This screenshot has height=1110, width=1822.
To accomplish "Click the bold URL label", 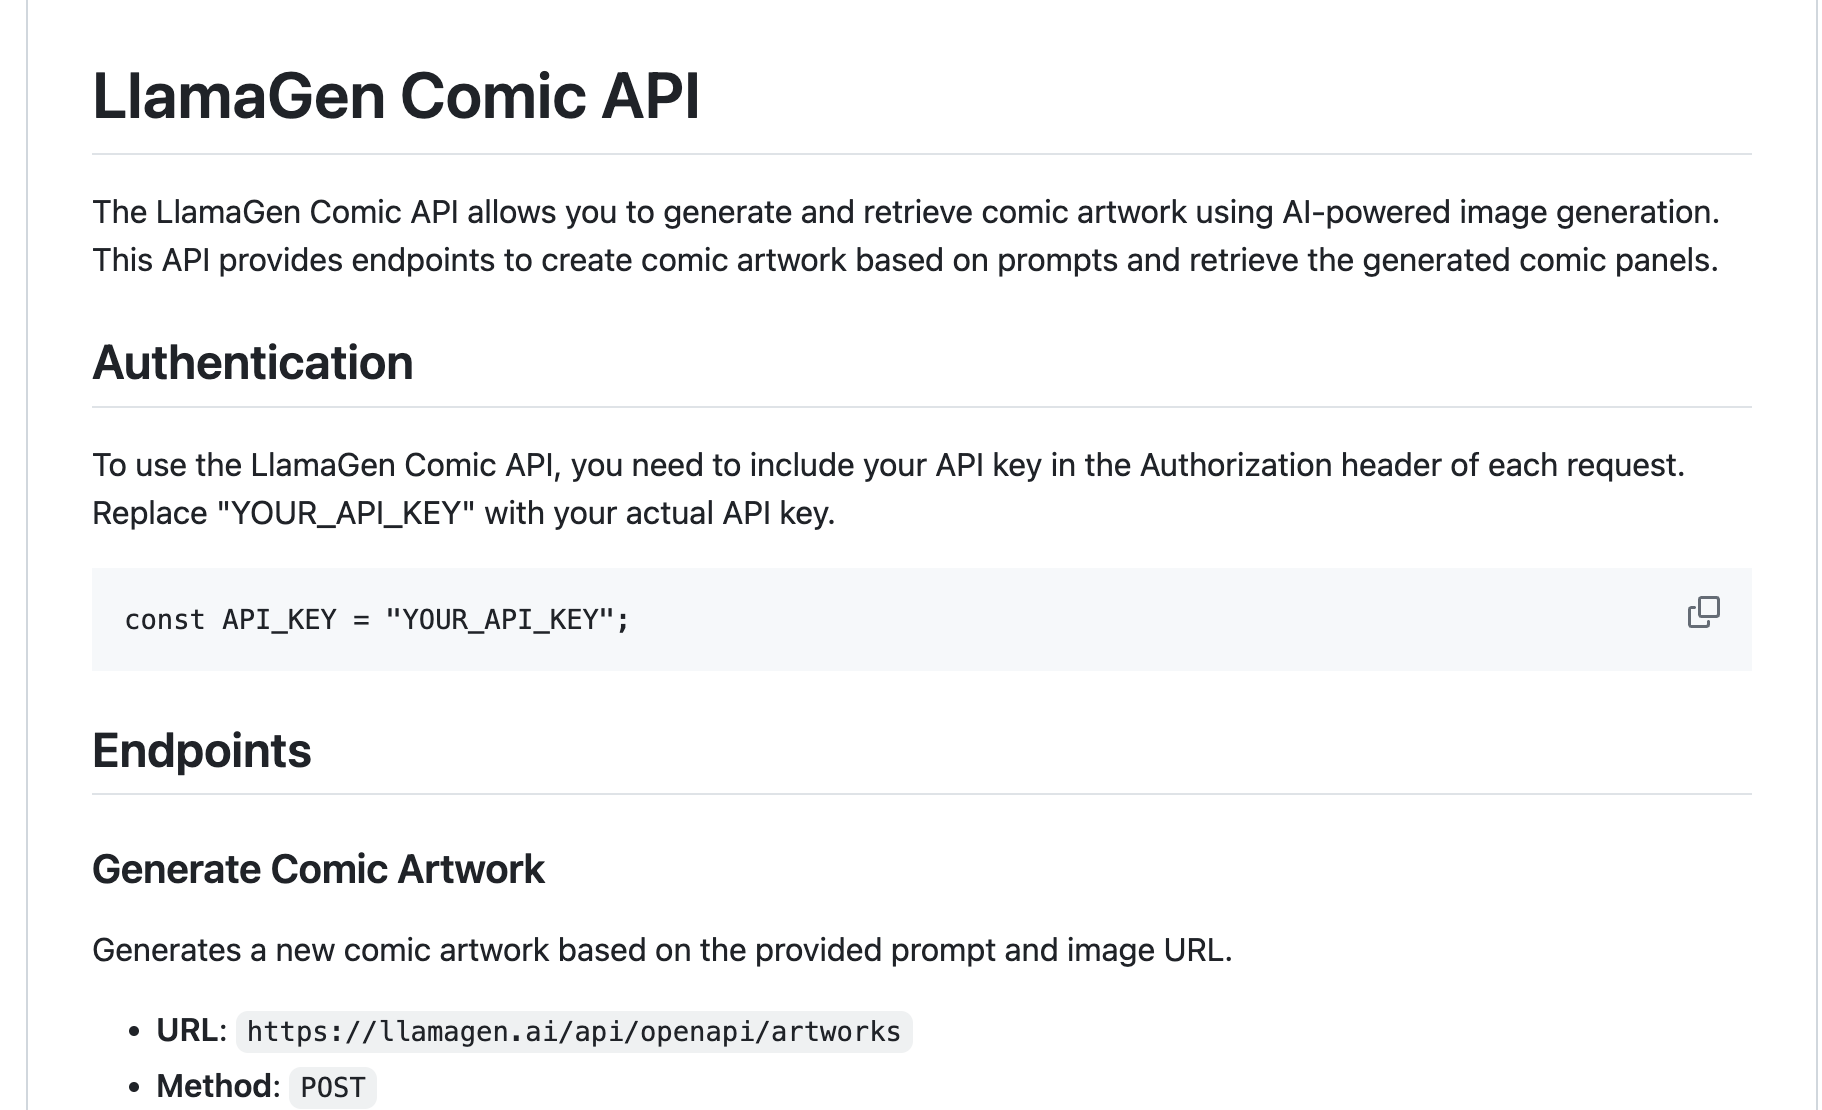I will (x=191, y=1030).
